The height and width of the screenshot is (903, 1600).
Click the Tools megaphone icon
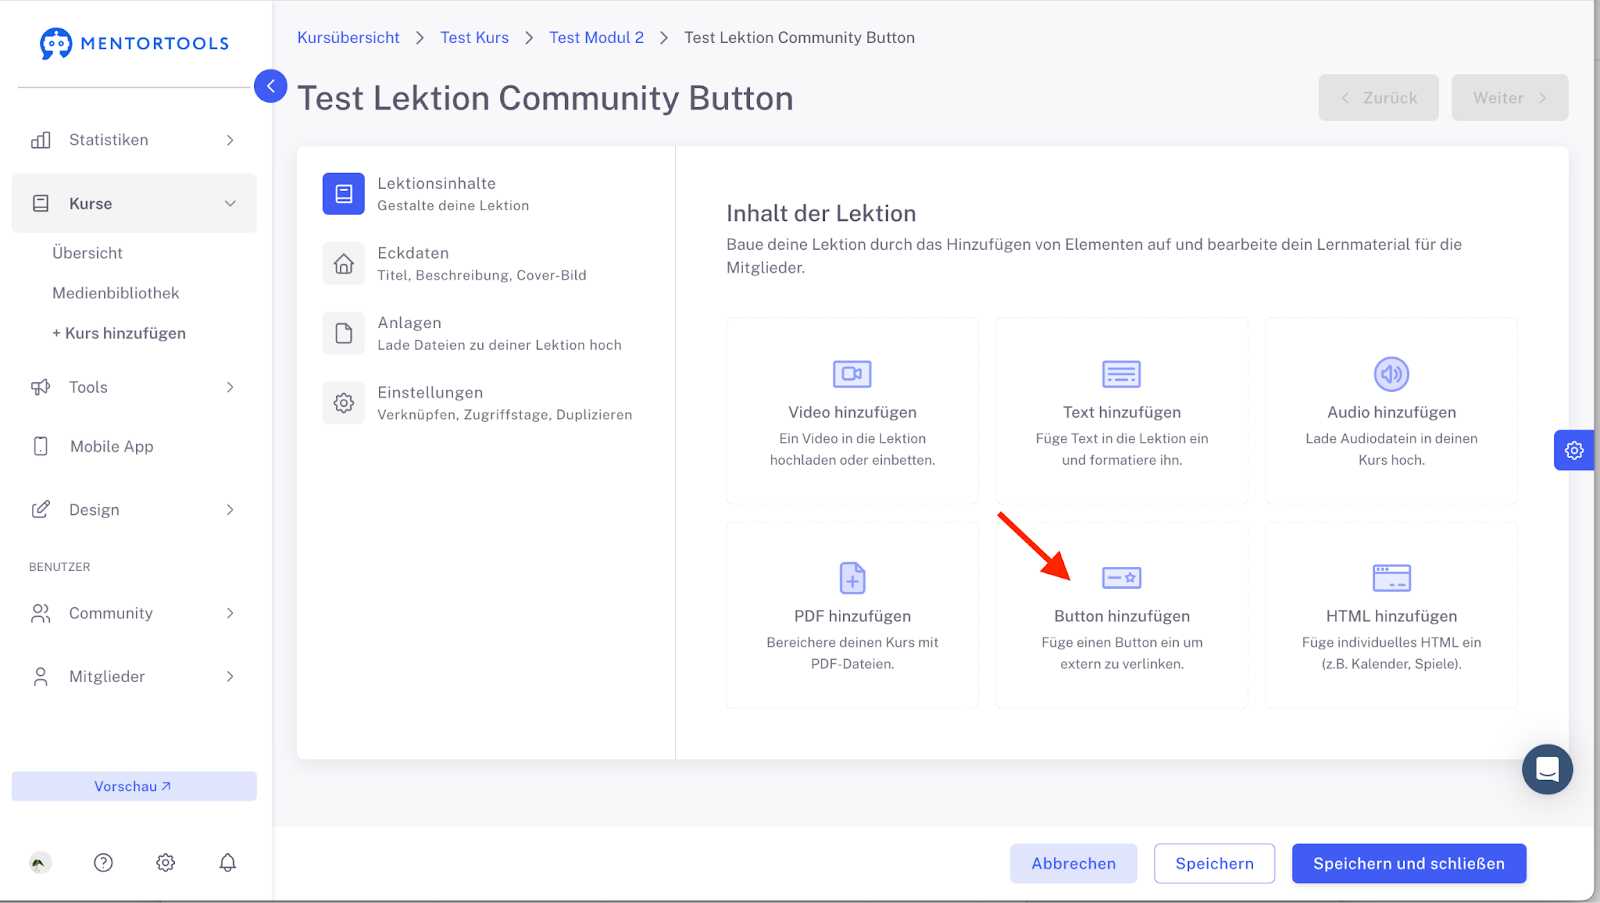[x=41, y=387]
